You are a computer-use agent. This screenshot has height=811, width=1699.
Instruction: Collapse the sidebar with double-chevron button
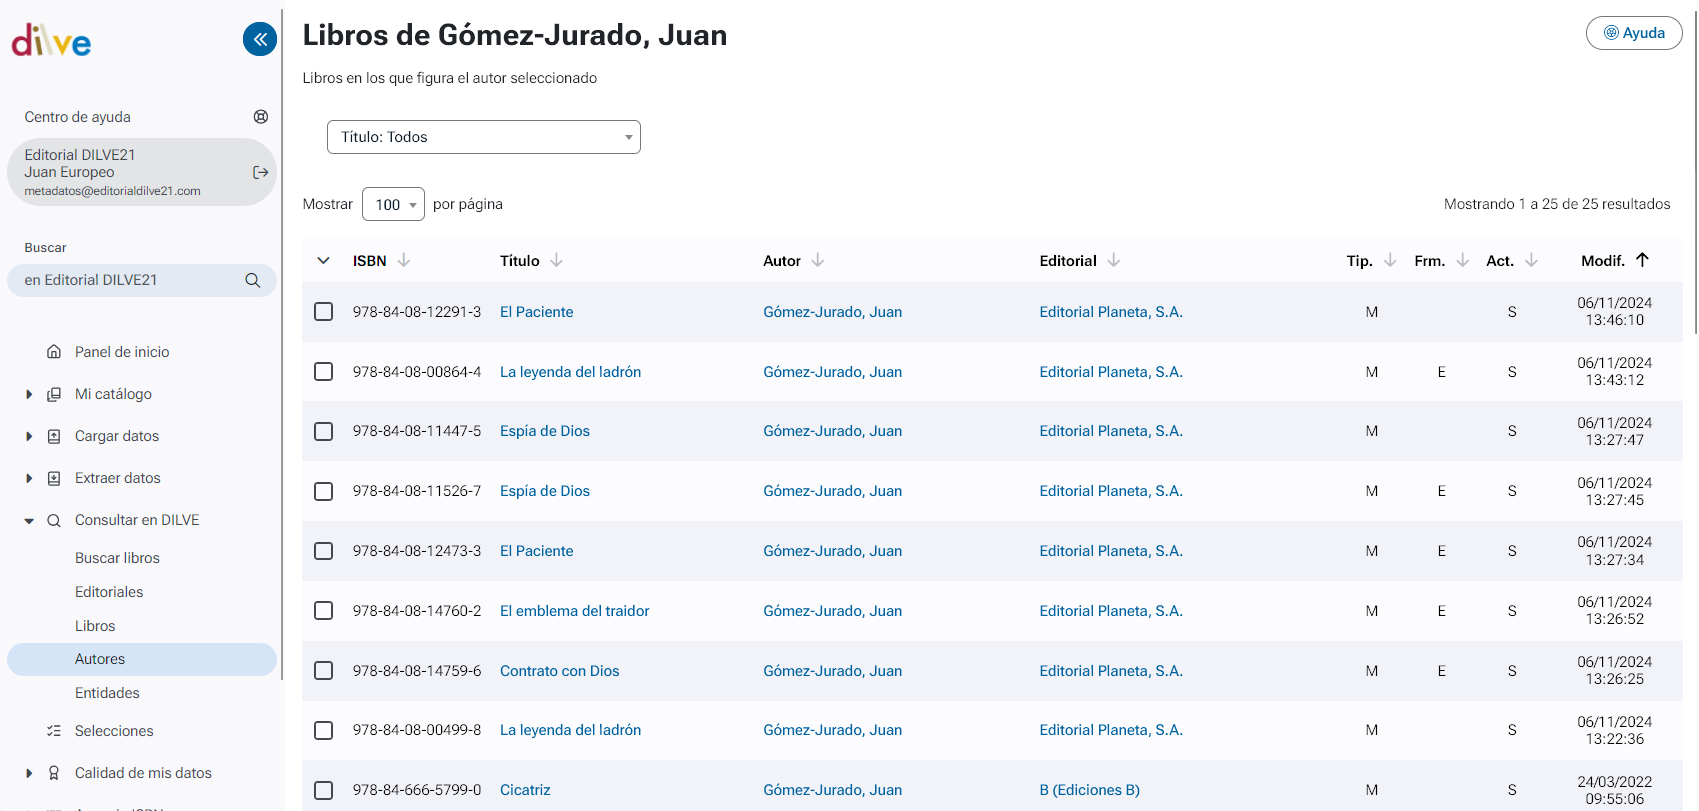tap(260, 39)
